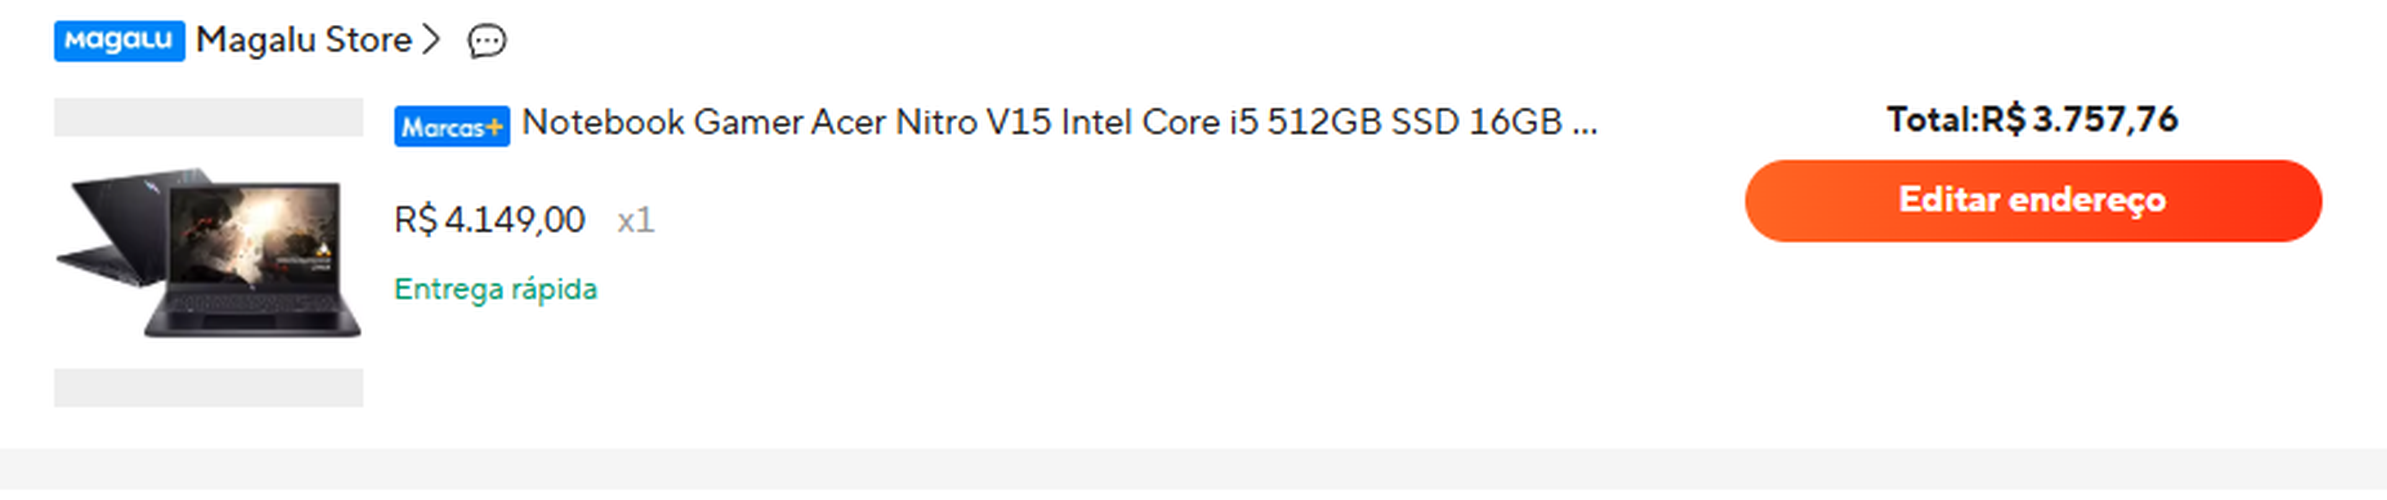Click the gray placeholder bar below the laptop image
The height and width of the screenshot is (500, 2387).
point(208,388)
